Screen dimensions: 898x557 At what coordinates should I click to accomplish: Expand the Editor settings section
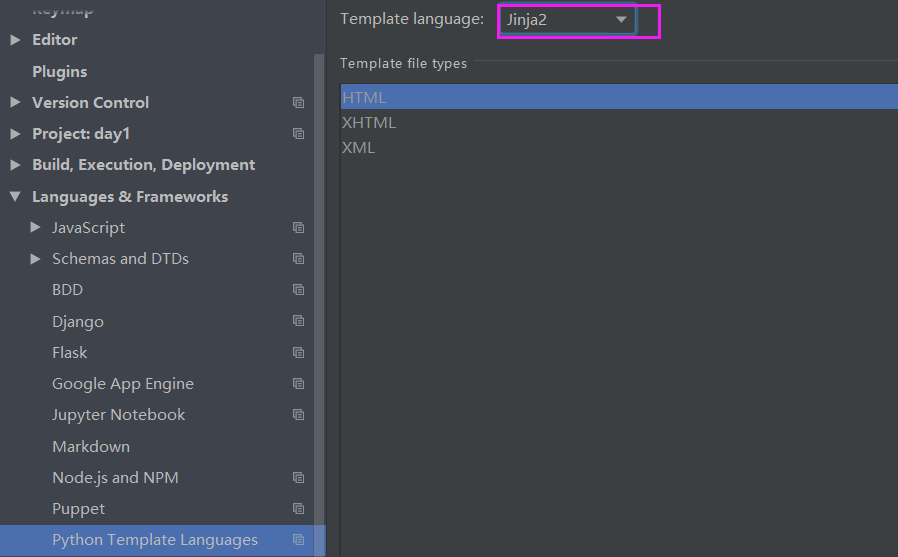click(15, 40)
